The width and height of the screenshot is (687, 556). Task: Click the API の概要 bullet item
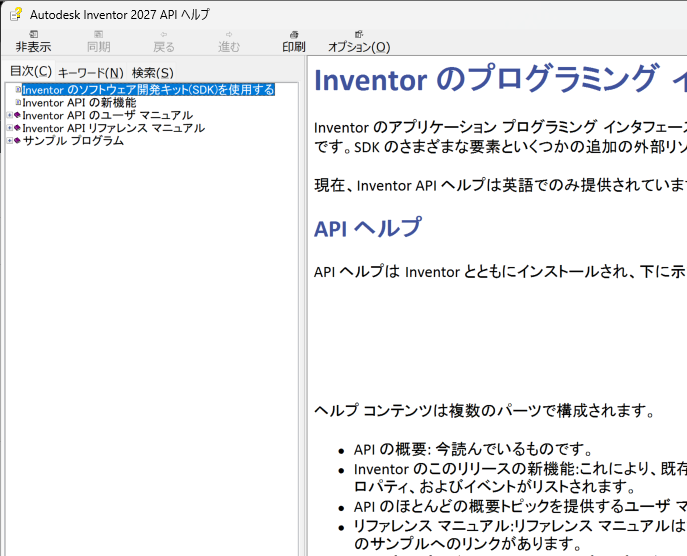tap(473, 449)
